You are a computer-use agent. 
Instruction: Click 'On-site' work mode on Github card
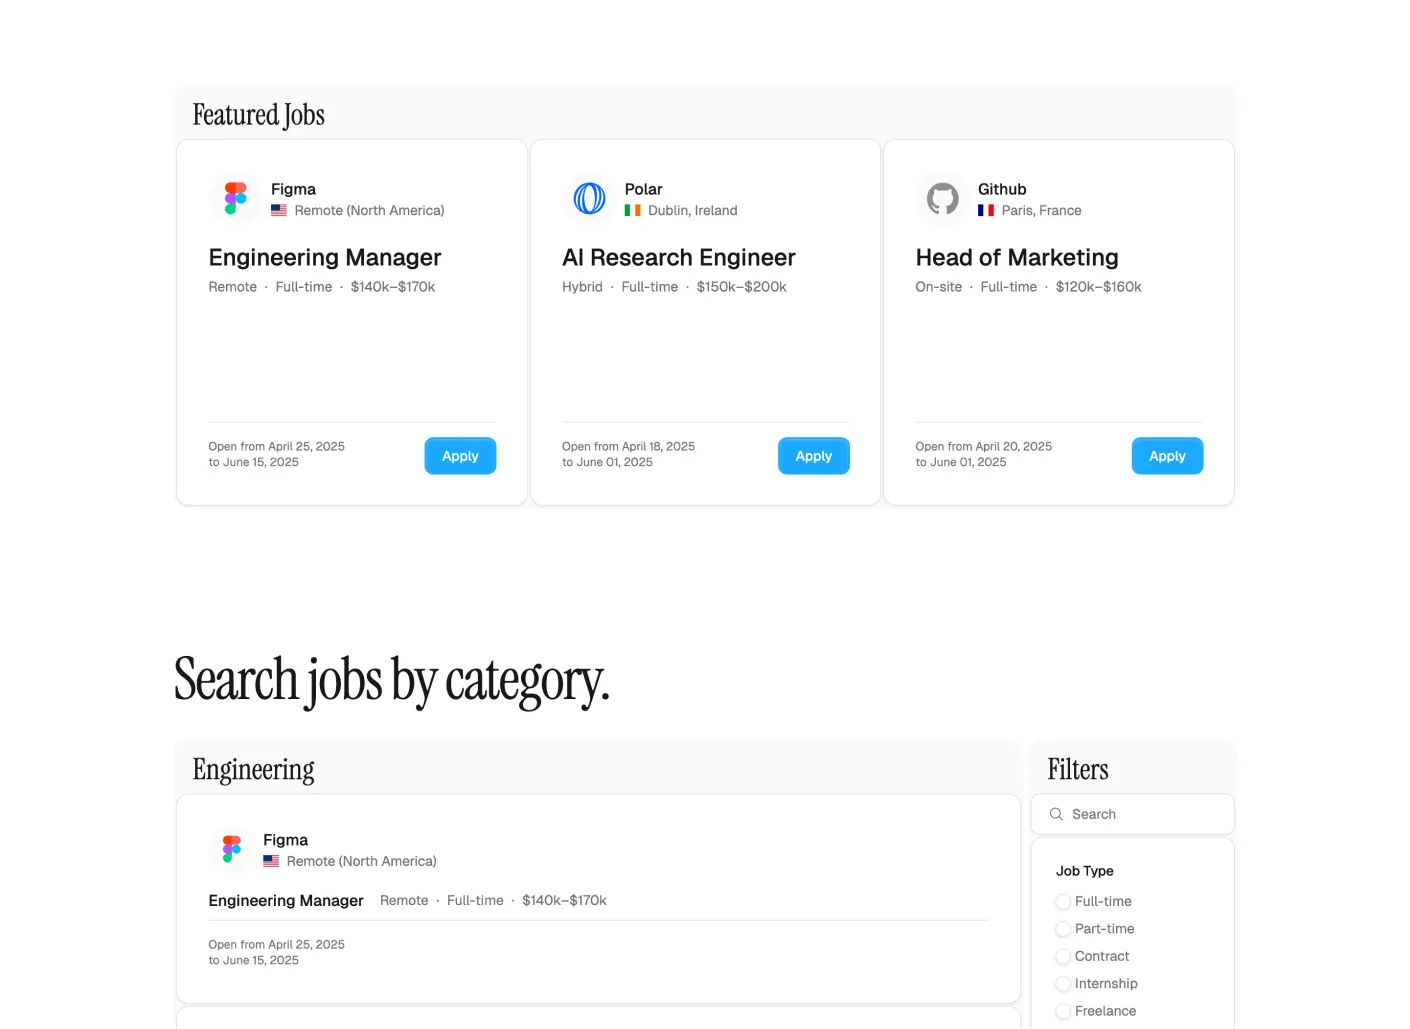pyautogui.click(x=939, y=287)
